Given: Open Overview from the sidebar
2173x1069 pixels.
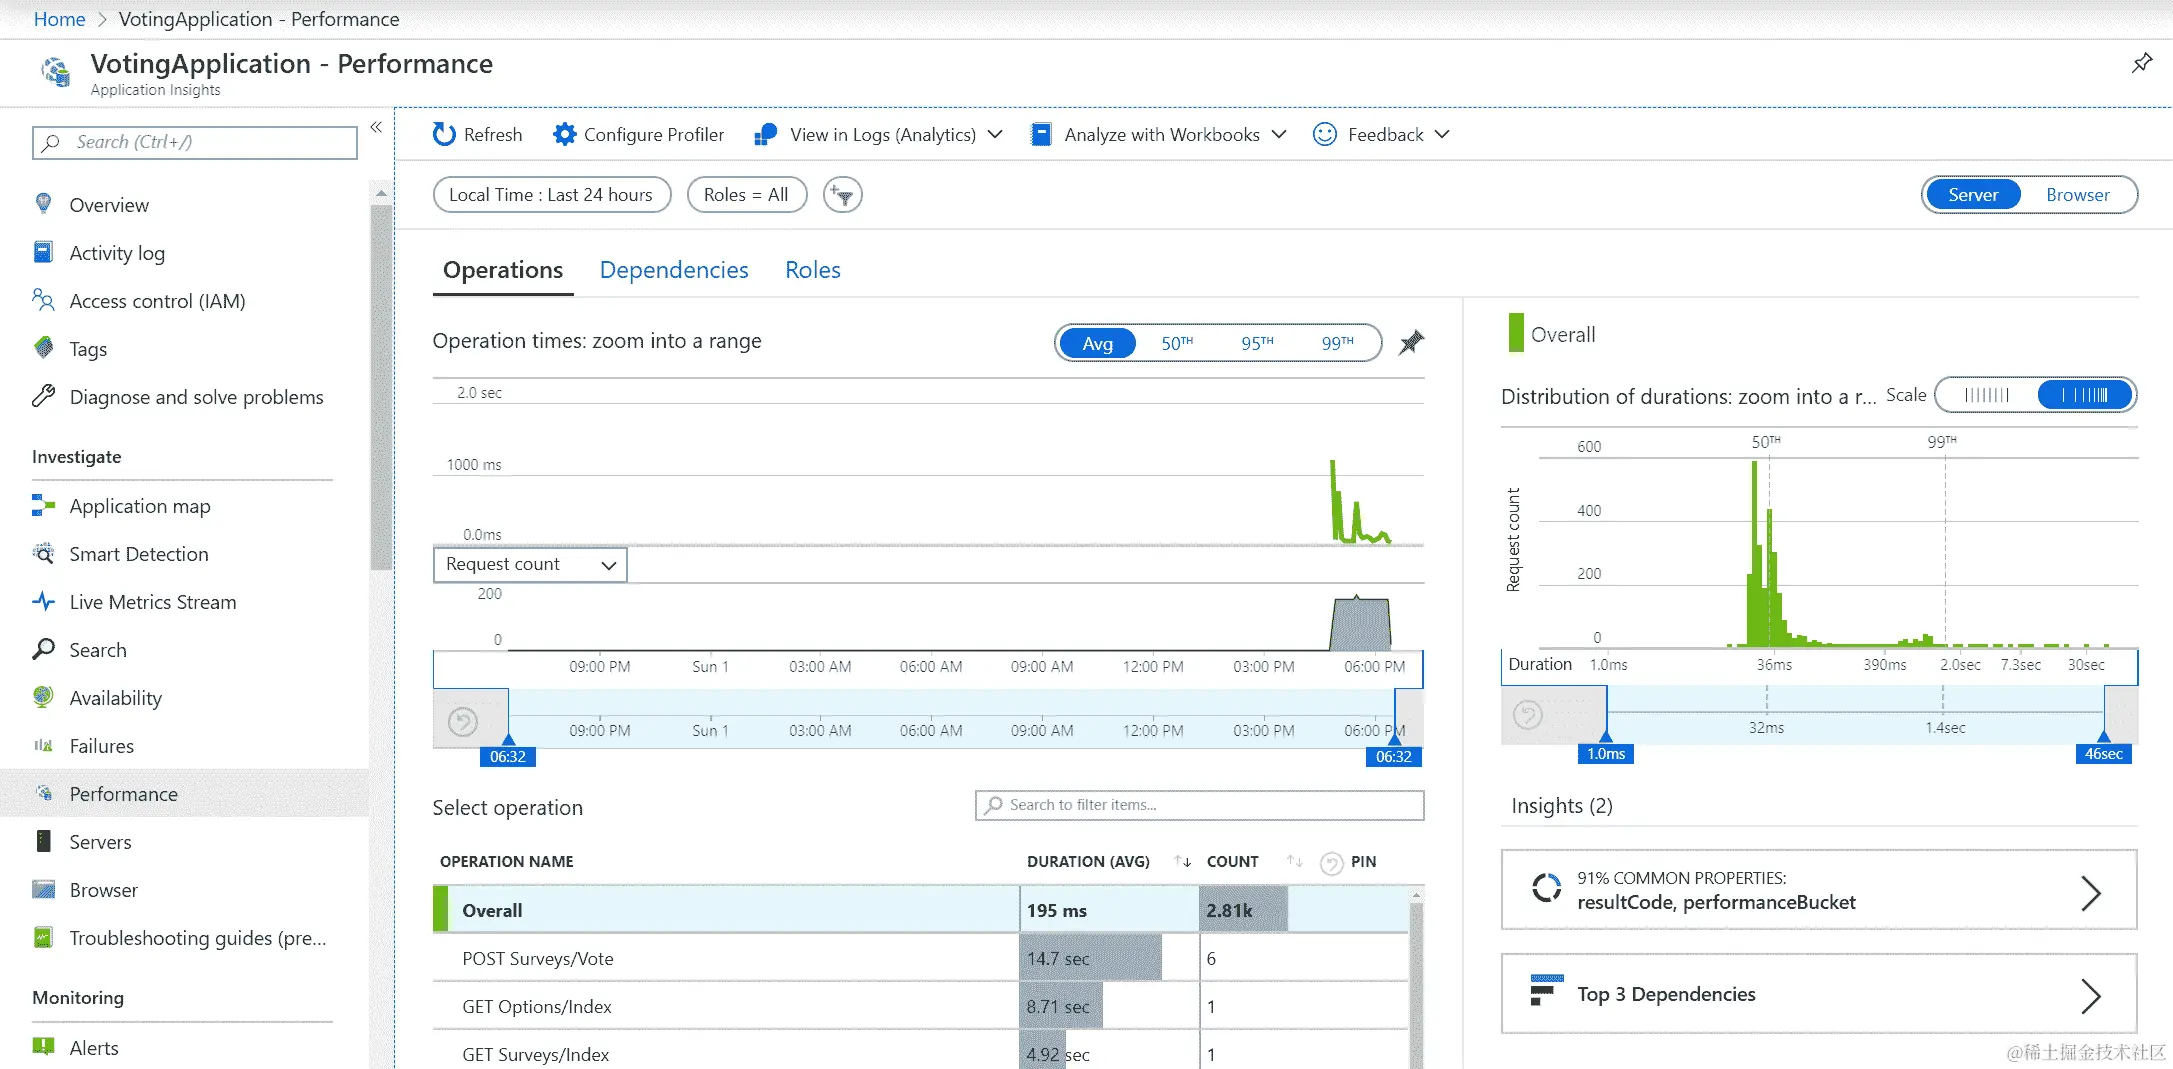Looking at the screenshot, I should pyautogui.click(x=109, y=205).
